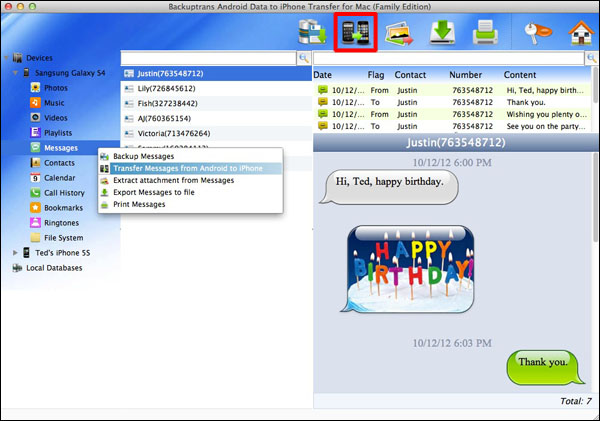600x421 pixels.
Task: Sort by the Contact column header
Action: pos(410,75)
